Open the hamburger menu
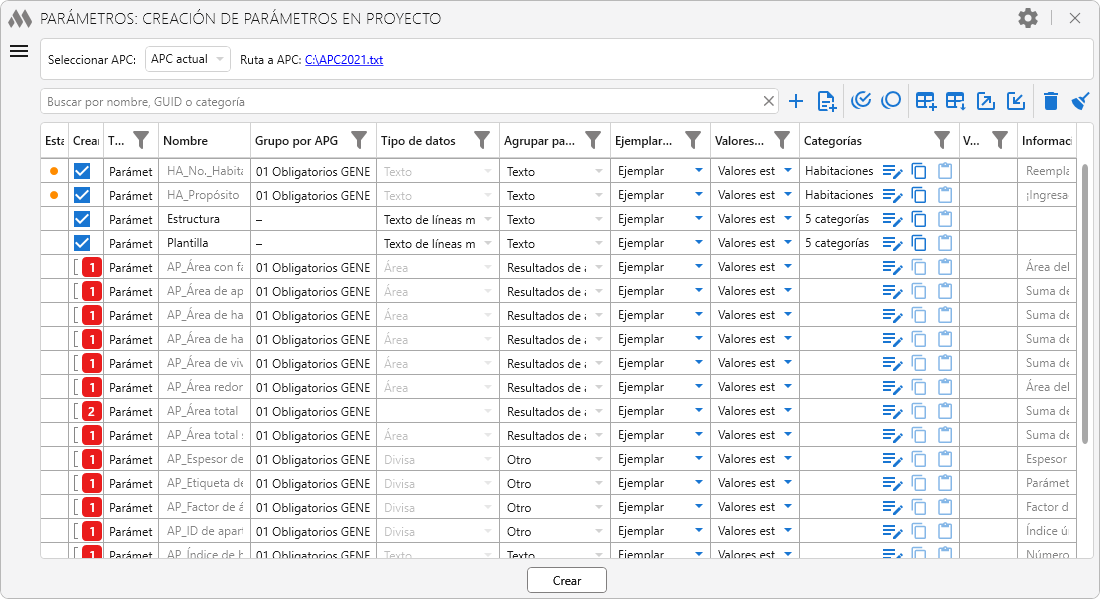The height and width of the screenshot is (599, 1100). click(x=19, y=52)
